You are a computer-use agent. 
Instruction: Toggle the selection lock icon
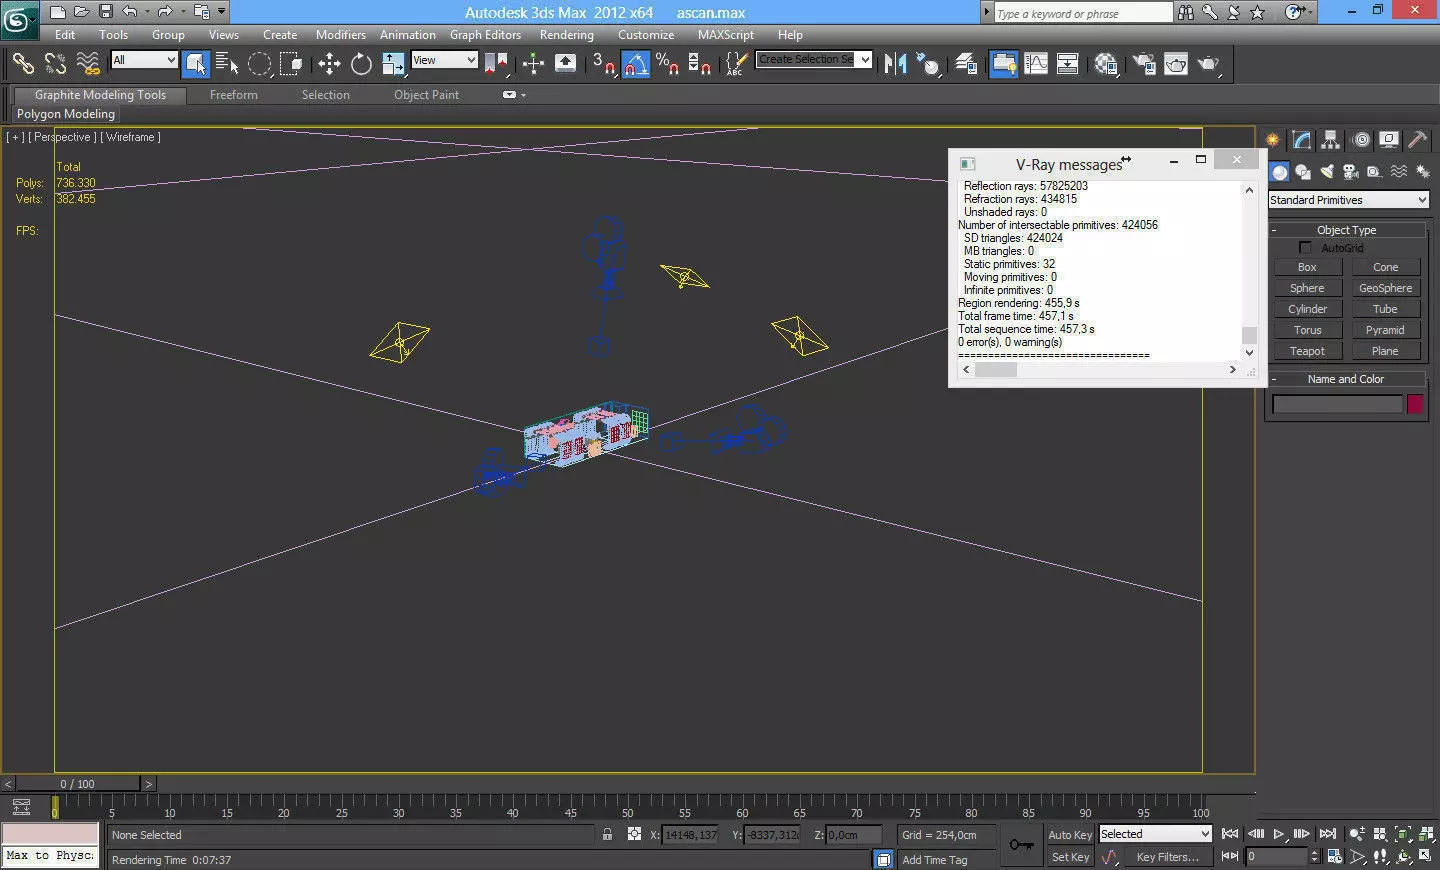607,834
